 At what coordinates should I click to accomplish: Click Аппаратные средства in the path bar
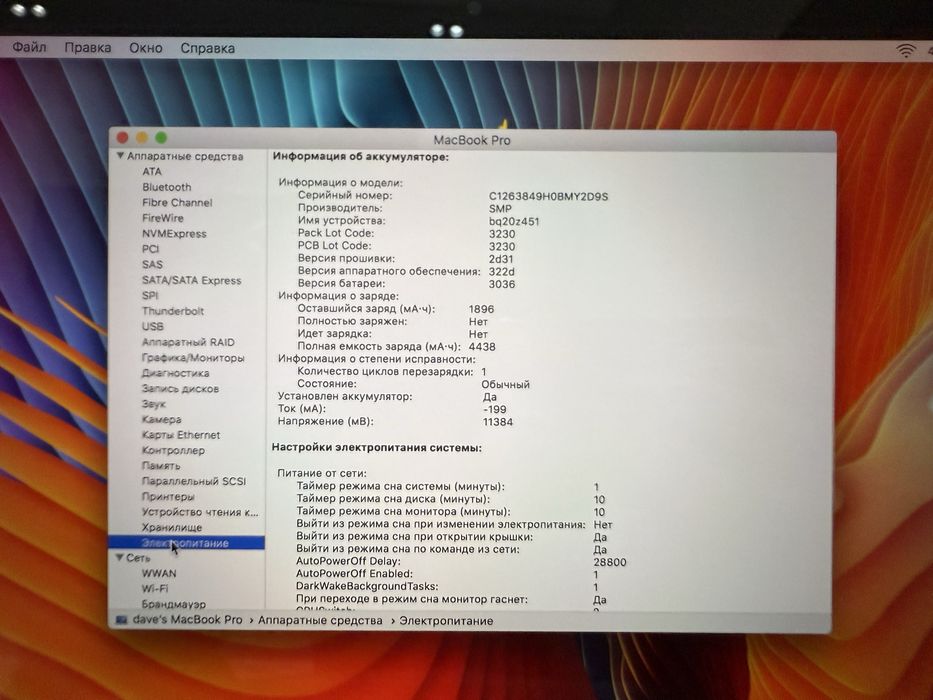[x=320, y=620]
